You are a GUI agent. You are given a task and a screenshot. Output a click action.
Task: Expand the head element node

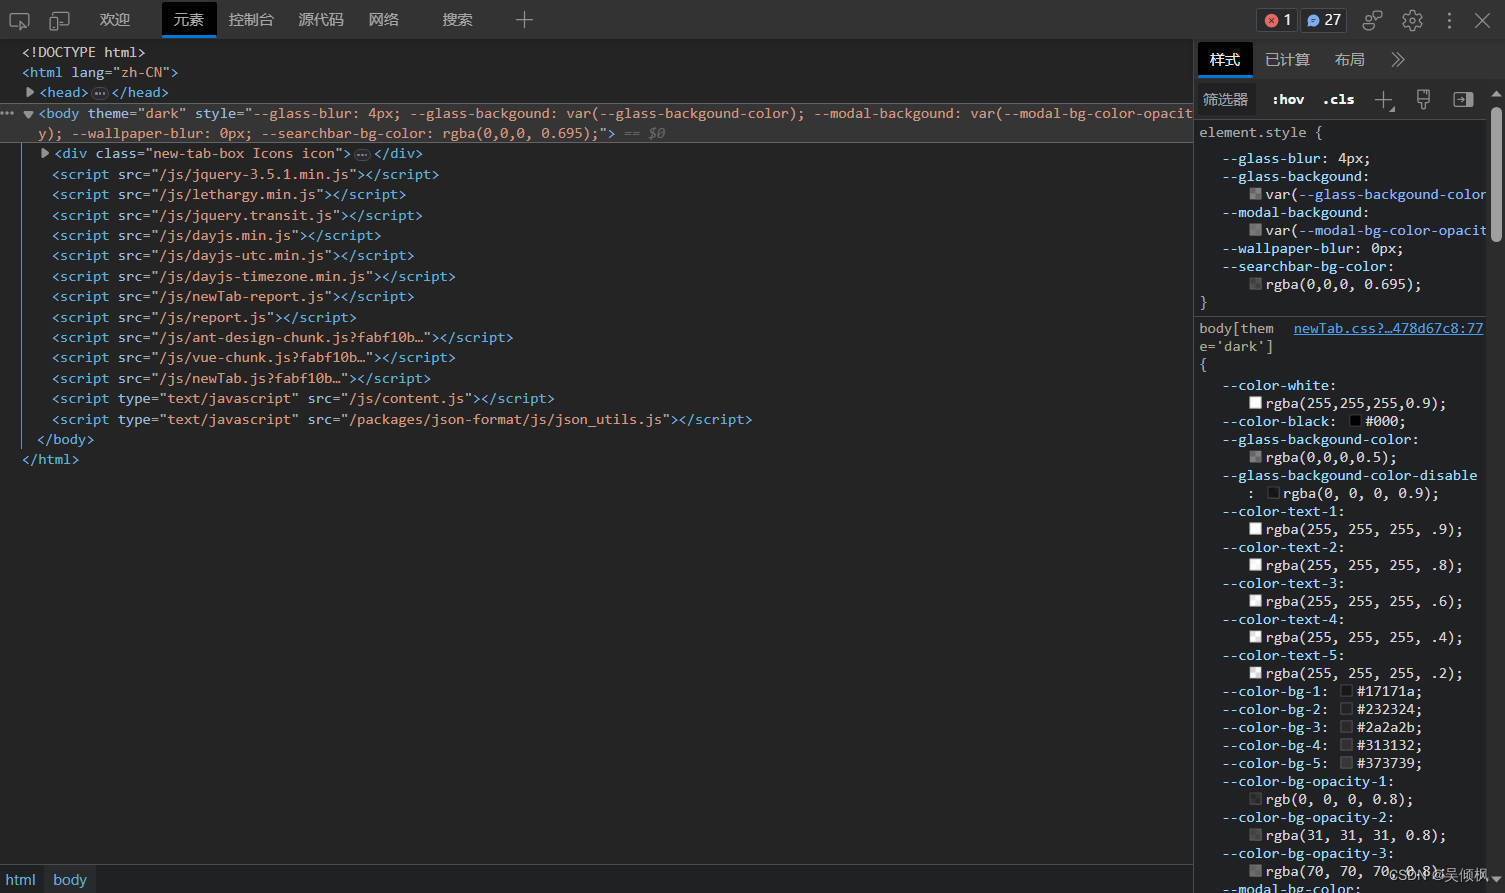click(30, 92)
